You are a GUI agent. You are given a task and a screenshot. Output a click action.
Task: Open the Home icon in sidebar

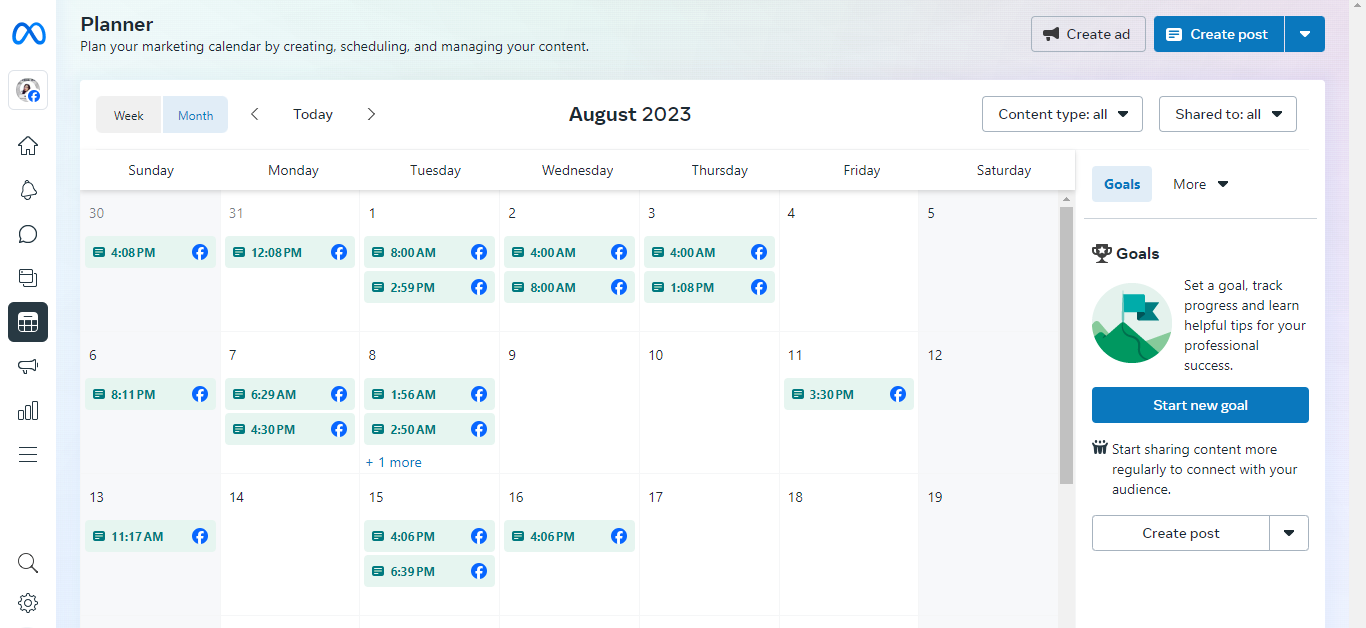[28, 146]
